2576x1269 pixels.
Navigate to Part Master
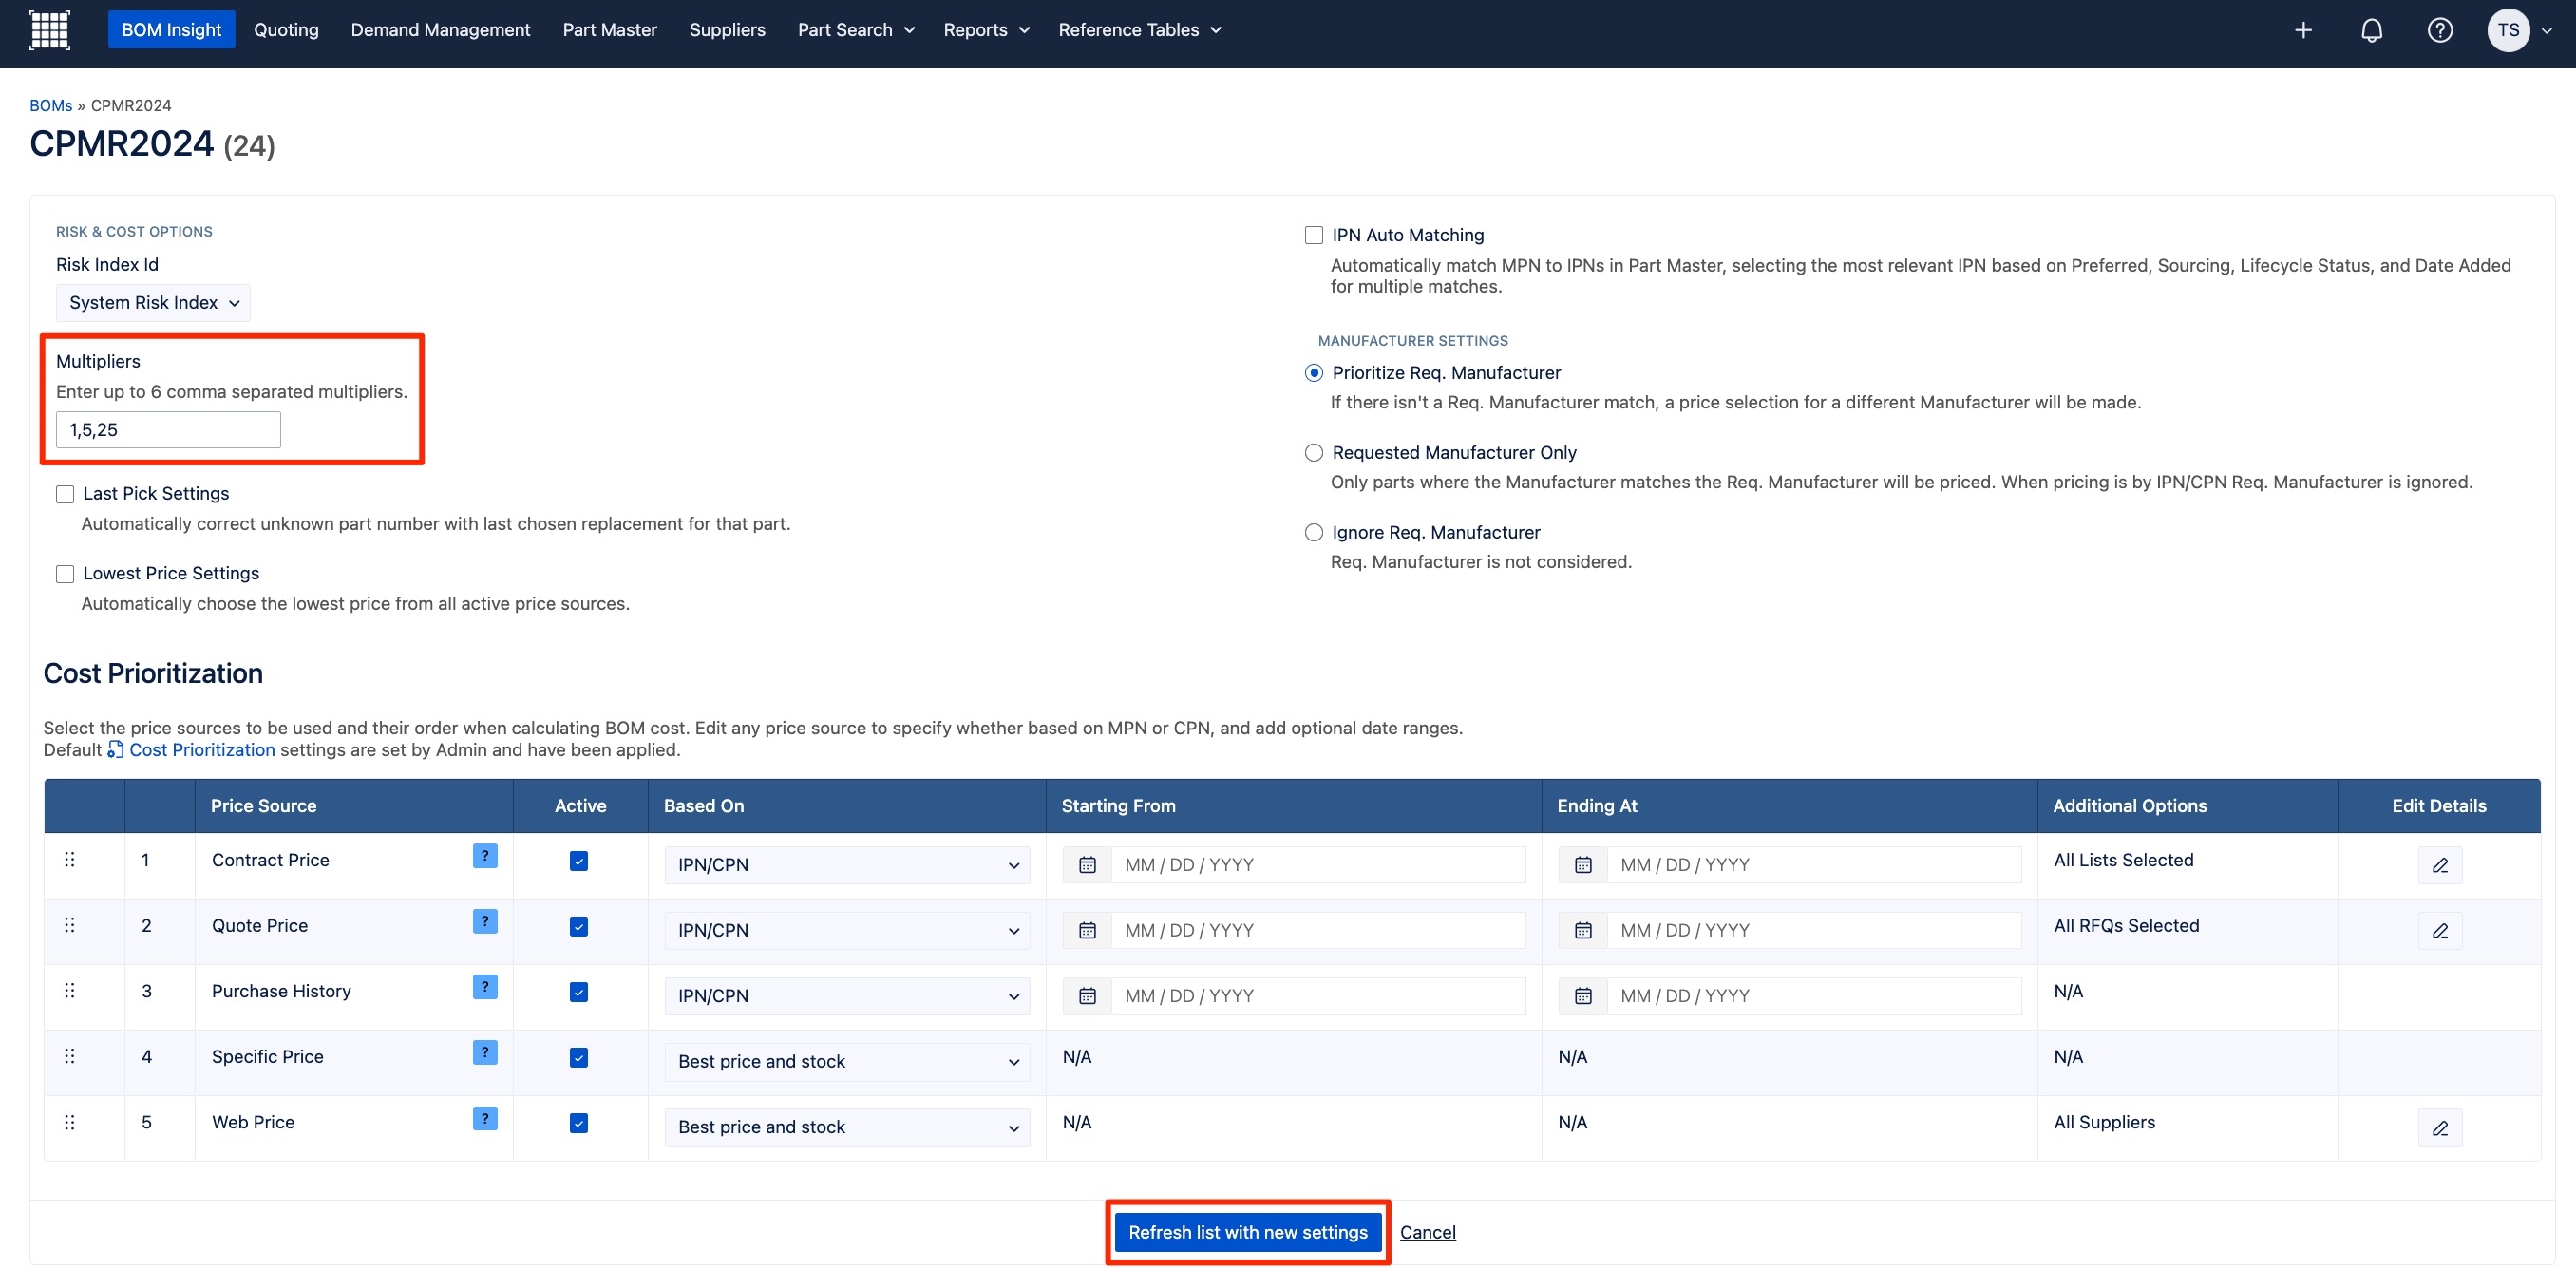coord(610,30)
